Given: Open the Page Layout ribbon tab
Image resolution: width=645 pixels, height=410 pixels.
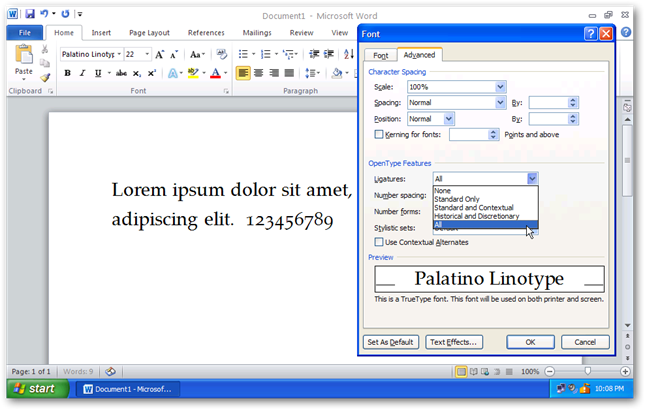Looking at the screenshot, I should point(149,32).
